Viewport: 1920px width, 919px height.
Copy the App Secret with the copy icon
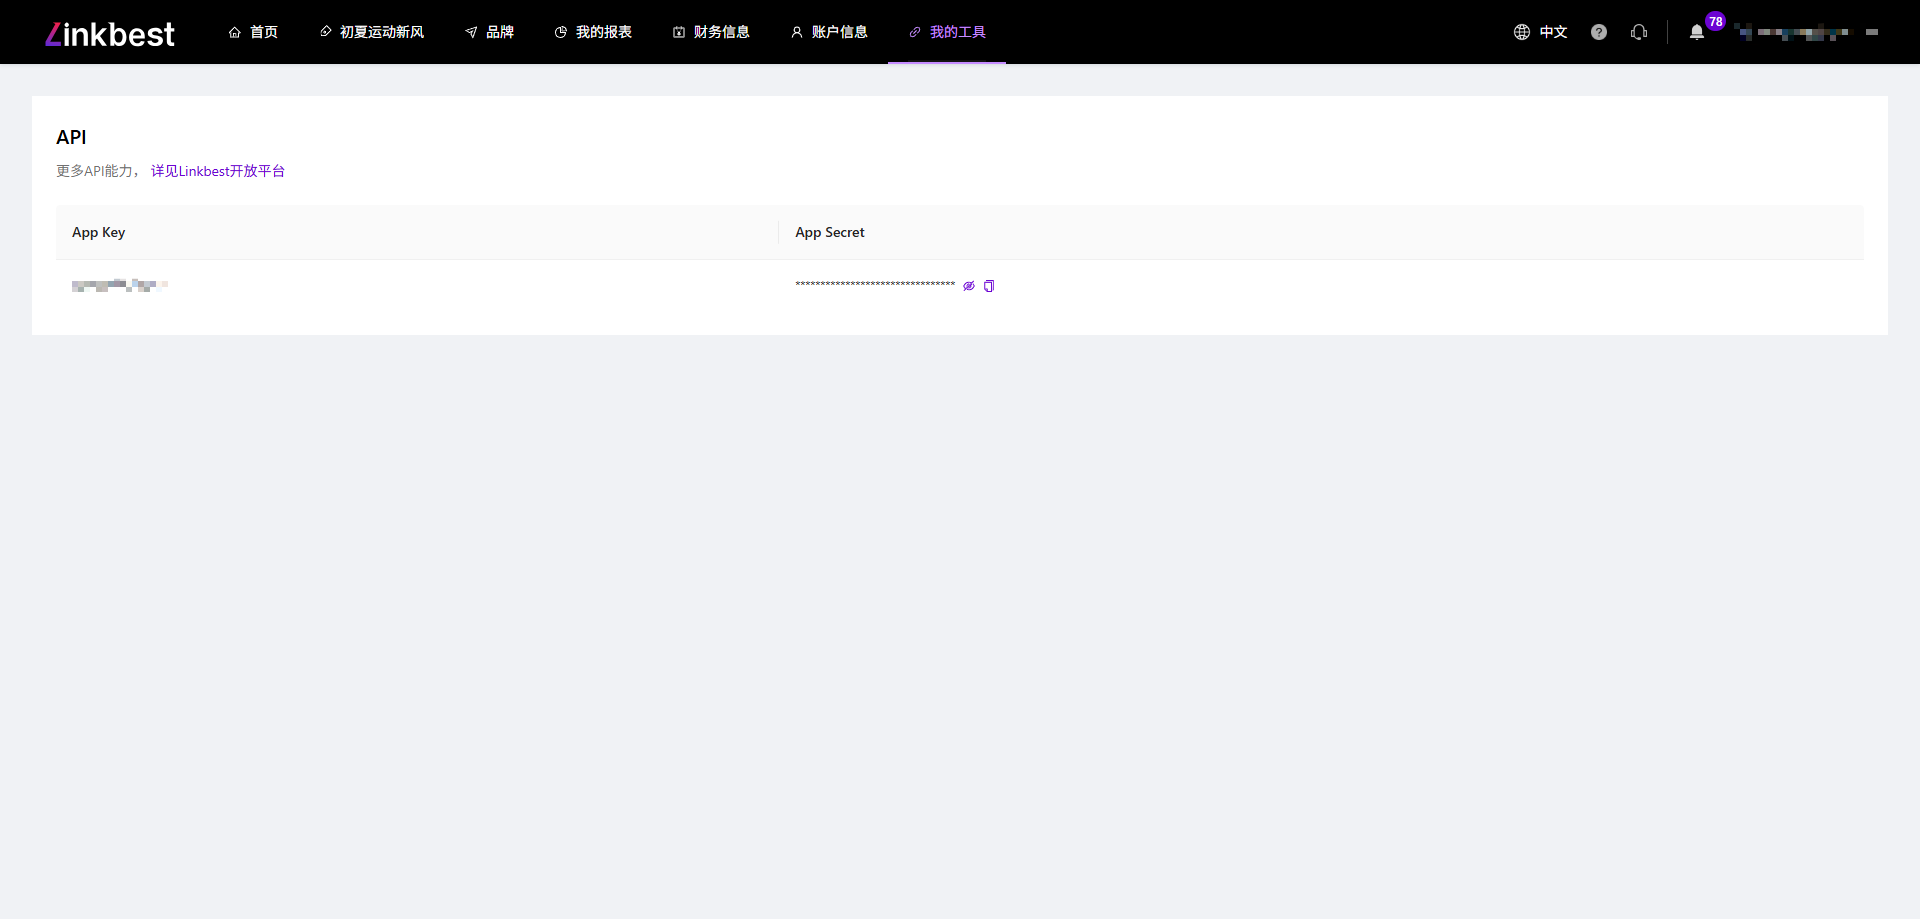(x=989, y=286)
